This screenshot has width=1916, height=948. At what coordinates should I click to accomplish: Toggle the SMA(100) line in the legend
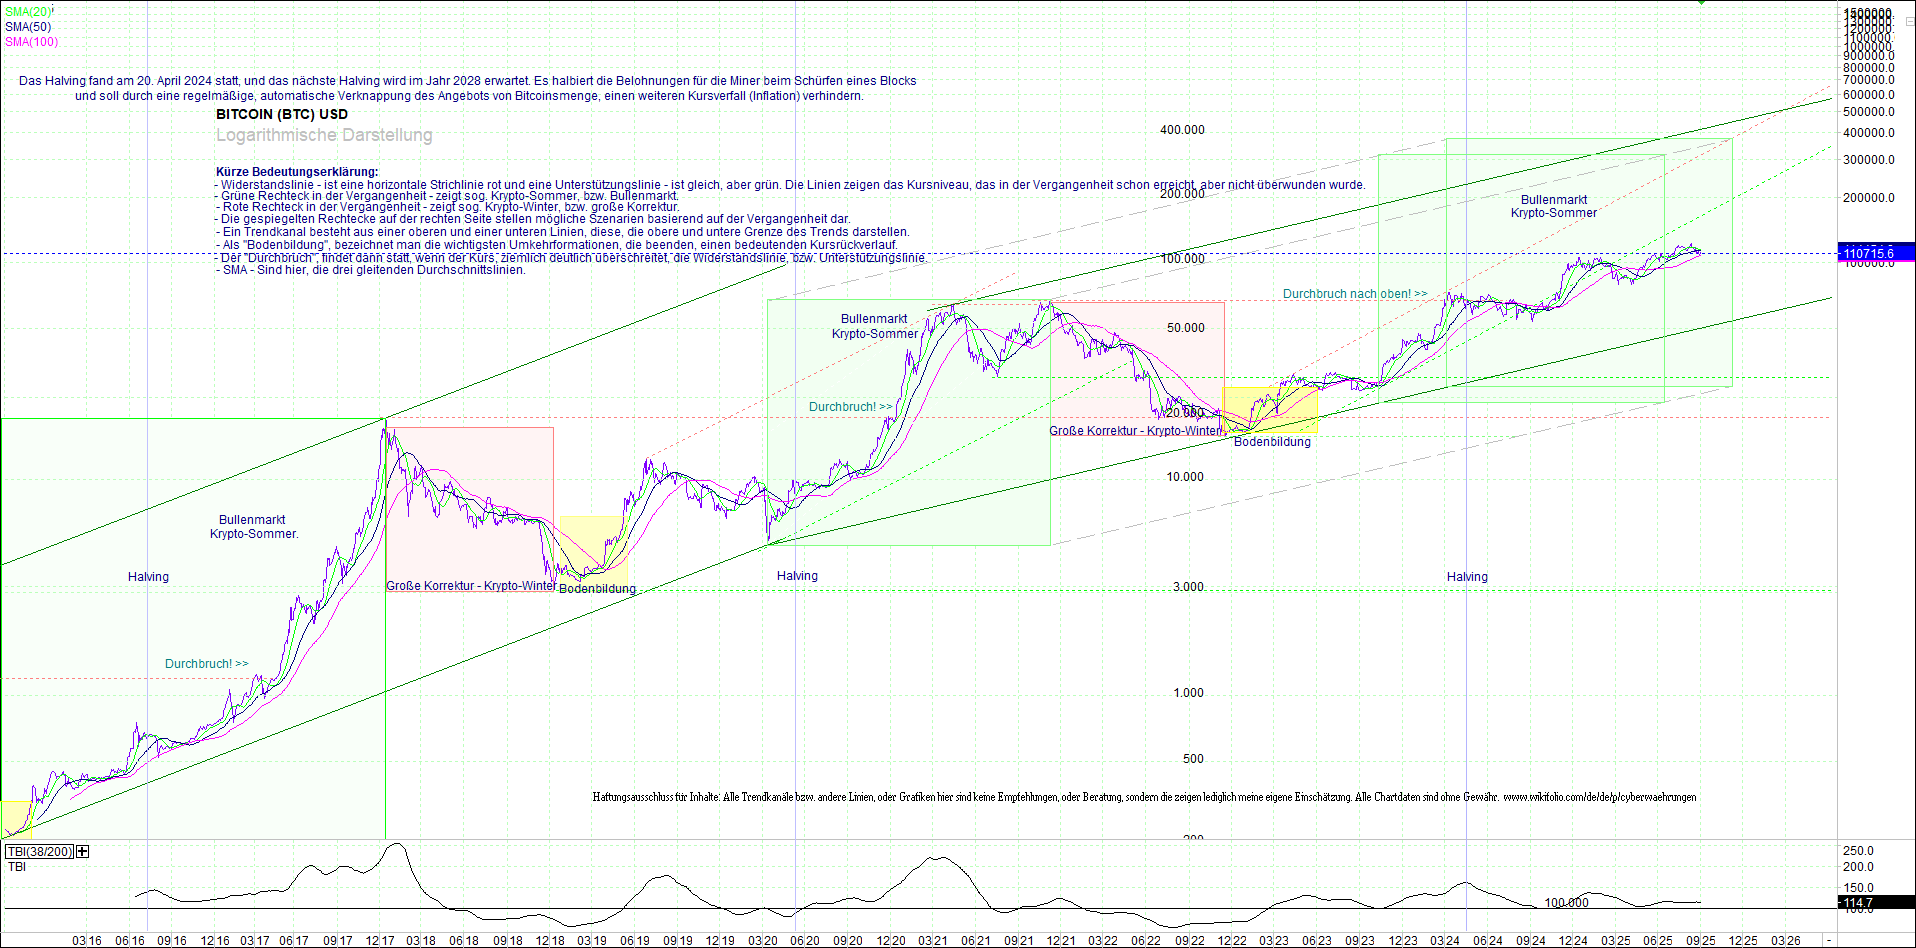coord(28,41)
